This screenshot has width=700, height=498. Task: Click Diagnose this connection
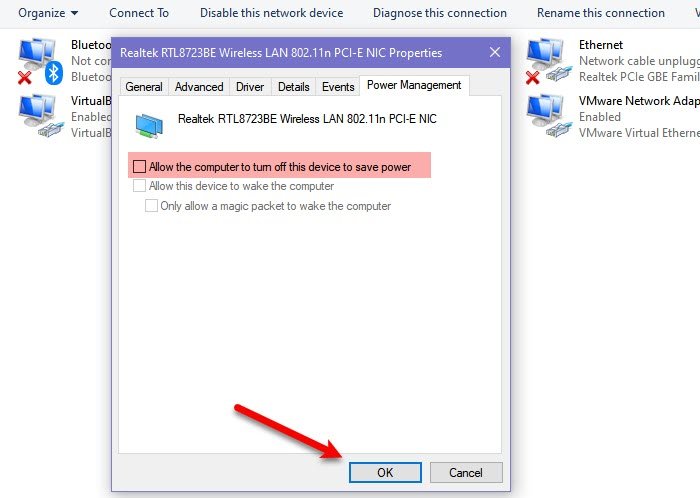coord(440,13)
